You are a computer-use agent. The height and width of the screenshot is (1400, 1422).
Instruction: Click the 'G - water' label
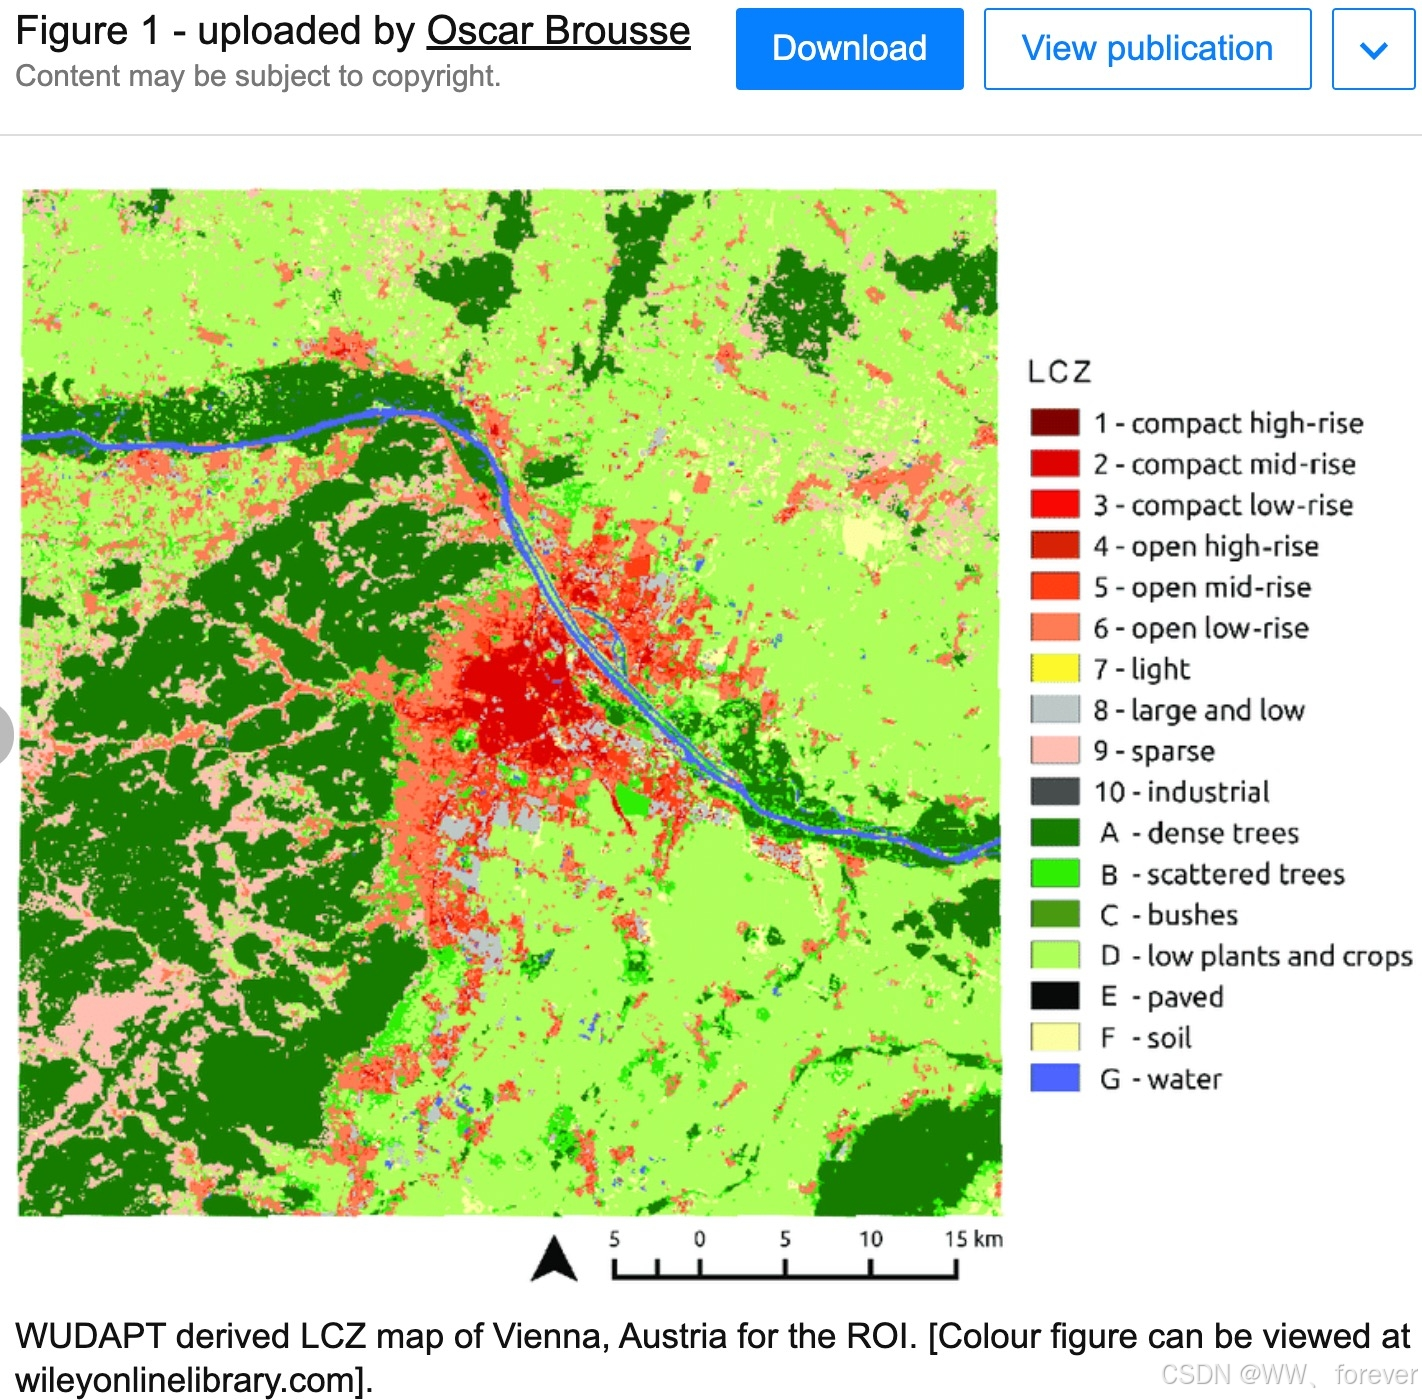[x=1161, y=1079]
